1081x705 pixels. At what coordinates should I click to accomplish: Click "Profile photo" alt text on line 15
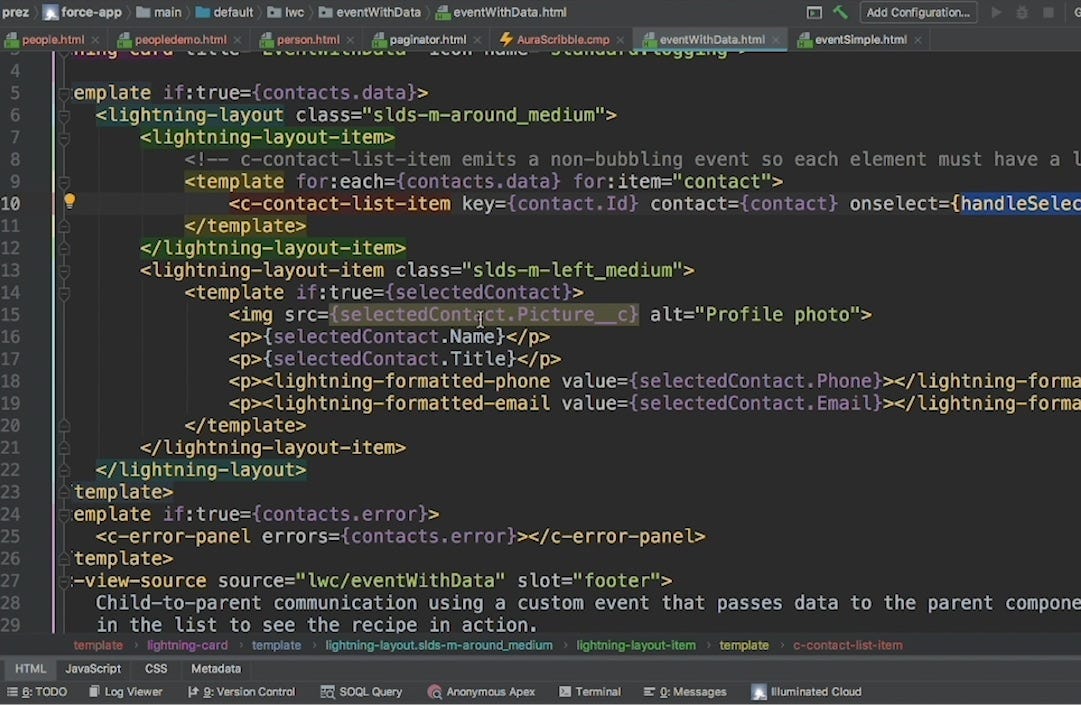point(777,315)
